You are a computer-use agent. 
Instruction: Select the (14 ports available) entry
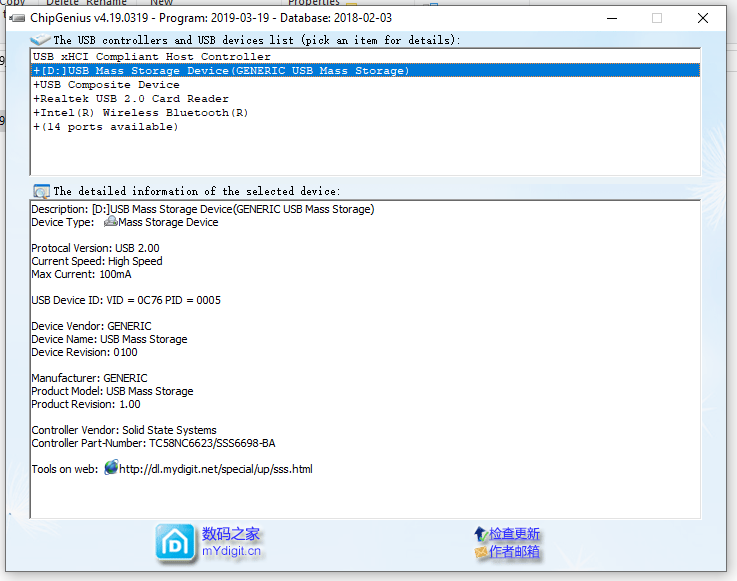365,127
